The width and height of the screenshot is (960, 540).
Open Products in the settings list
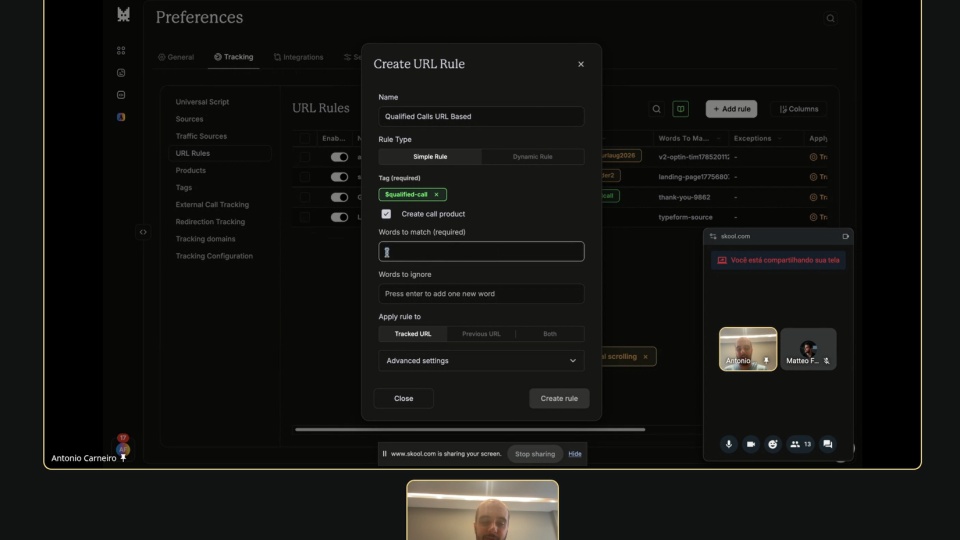[190, 170]
